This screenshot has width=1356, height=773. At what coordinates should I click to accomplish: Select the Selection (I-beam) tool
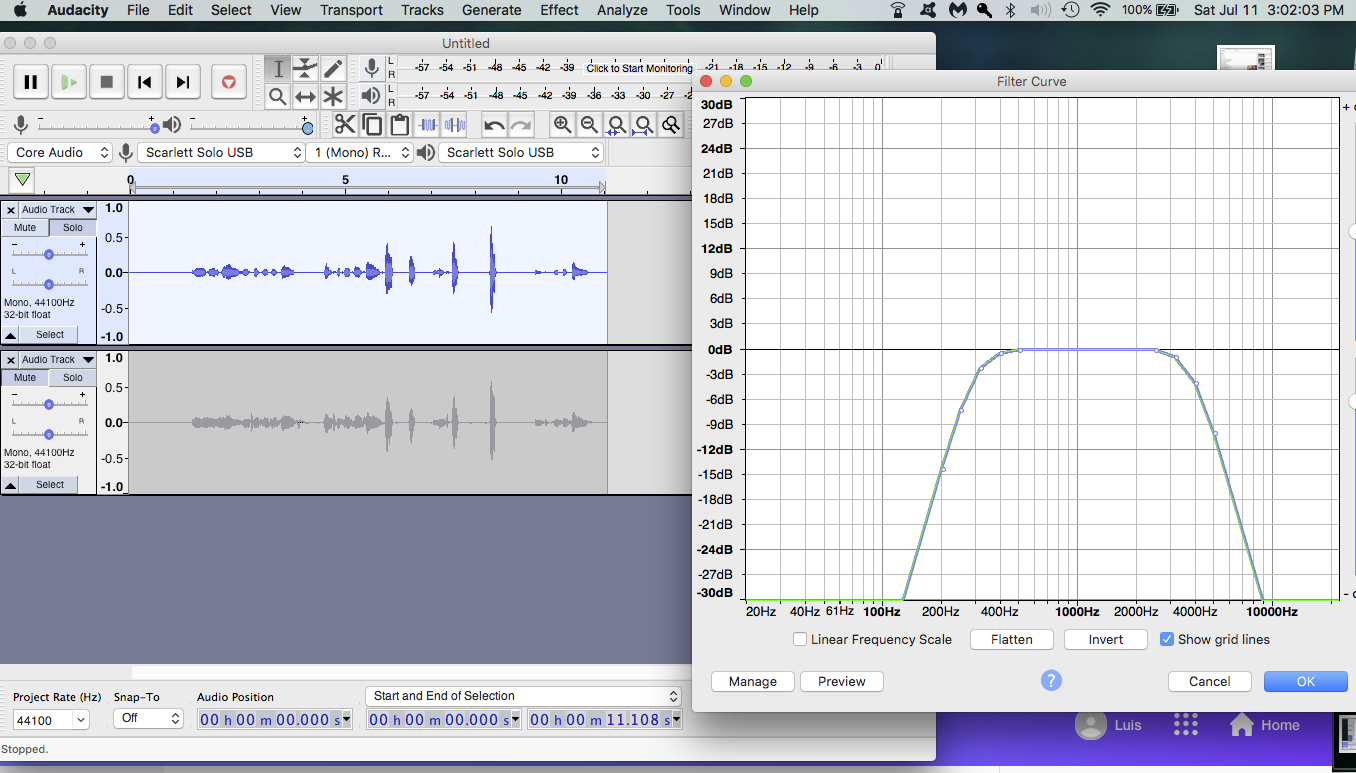pos(278,68)
